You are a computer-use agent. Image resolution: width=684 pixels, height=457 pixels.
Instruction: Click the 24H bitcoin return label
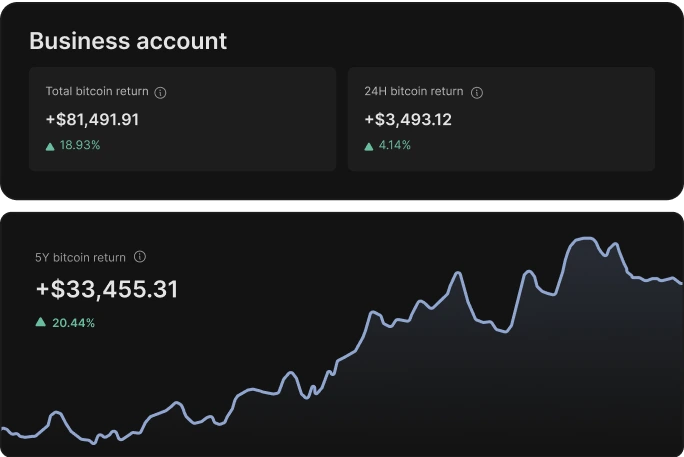click(x=414, y=91)
